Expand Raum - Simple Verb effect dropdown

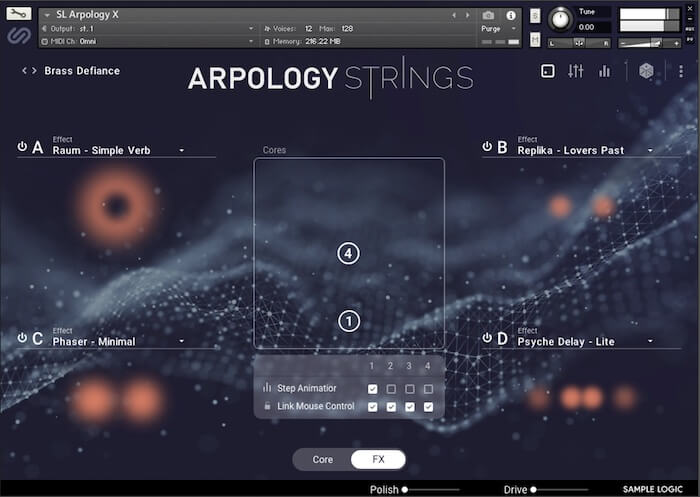click(182, 151)
